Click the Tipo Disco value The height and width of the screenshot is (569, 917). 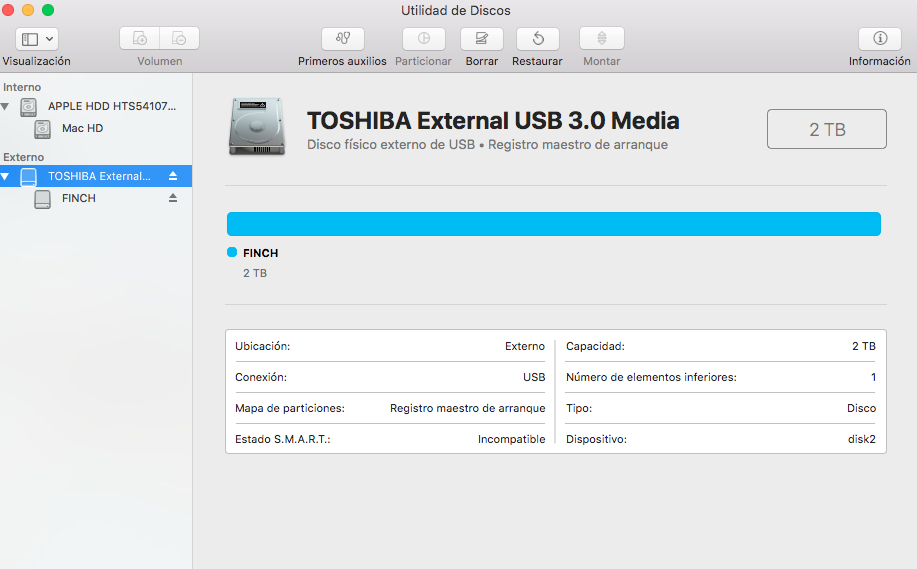(x=861, y=408)
